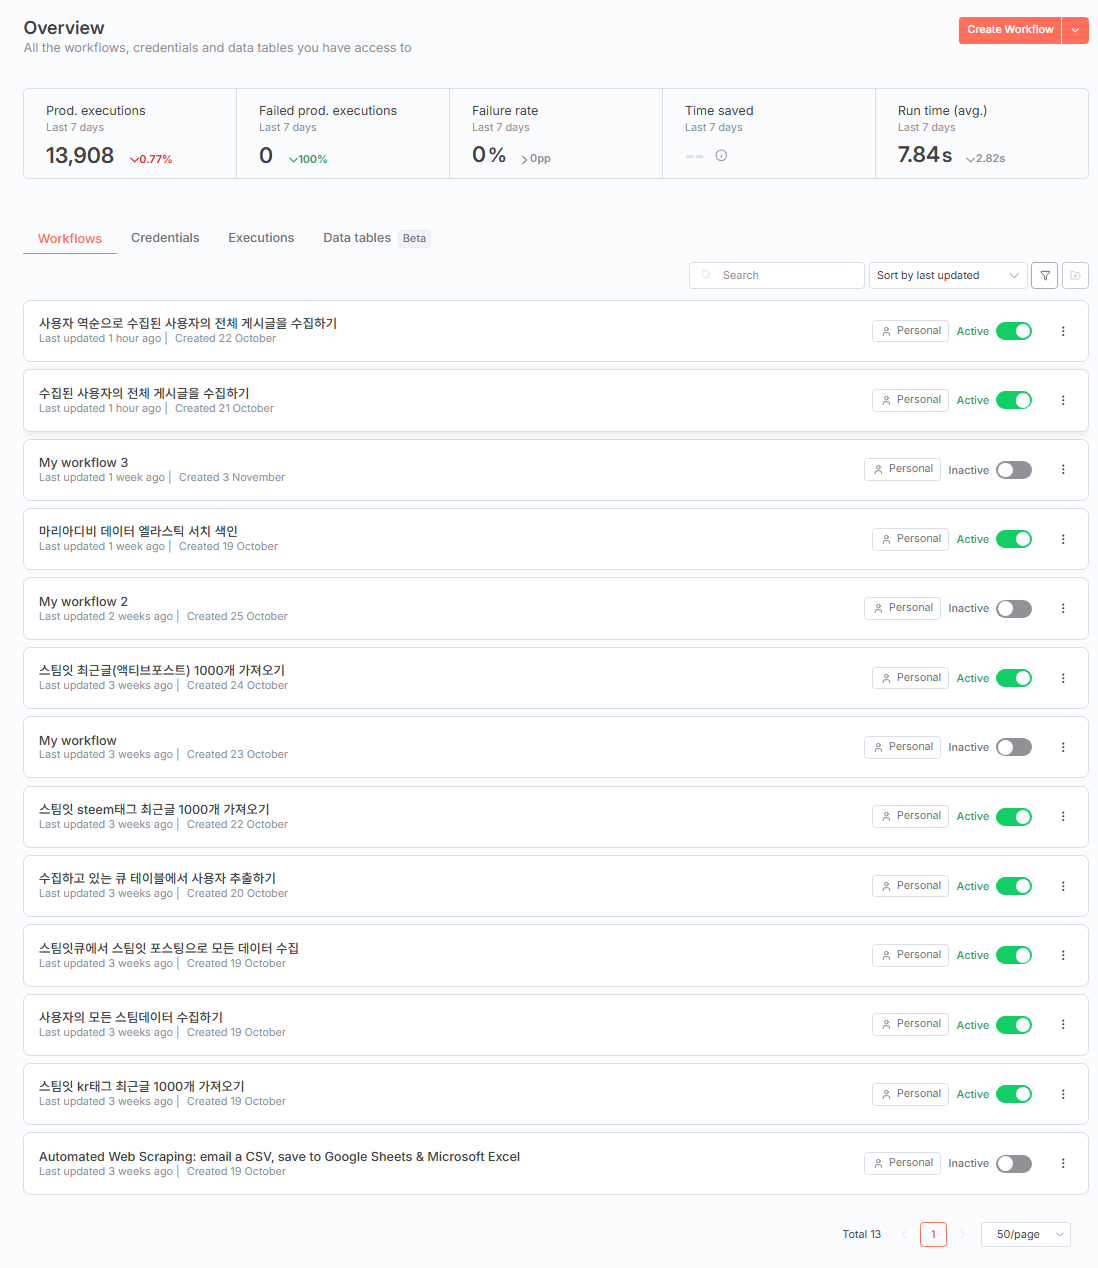Open three-dot menu for My workflow created 23 October
1098x1268 pixels.
(1063, 747)
